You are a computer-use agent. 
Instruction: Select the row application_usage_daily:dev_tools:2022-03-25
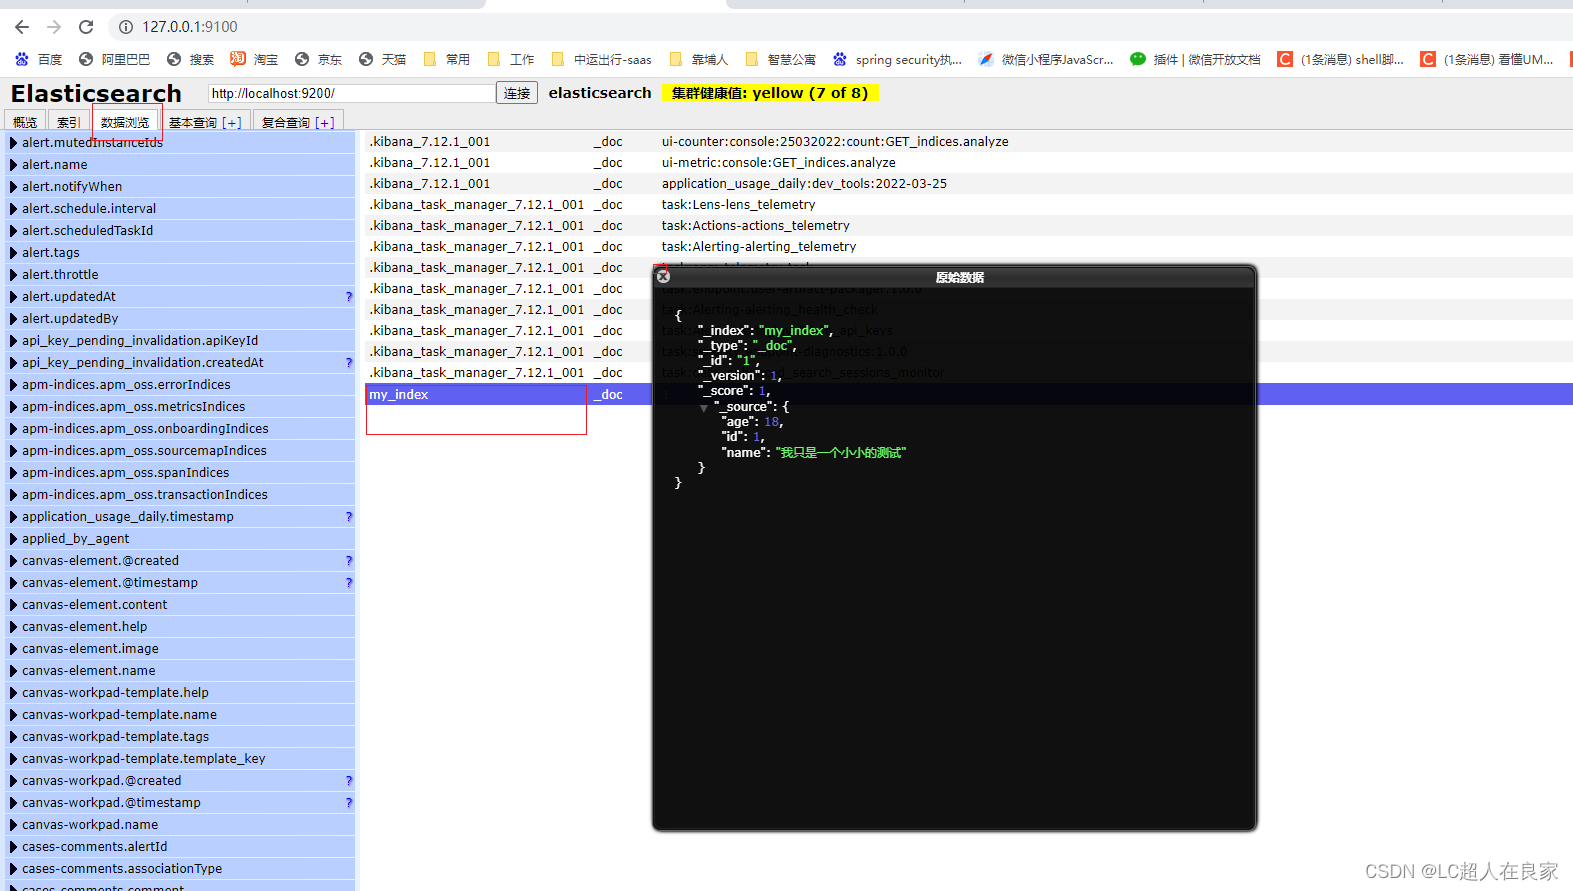pyautogui.click(x=968, y=184)
